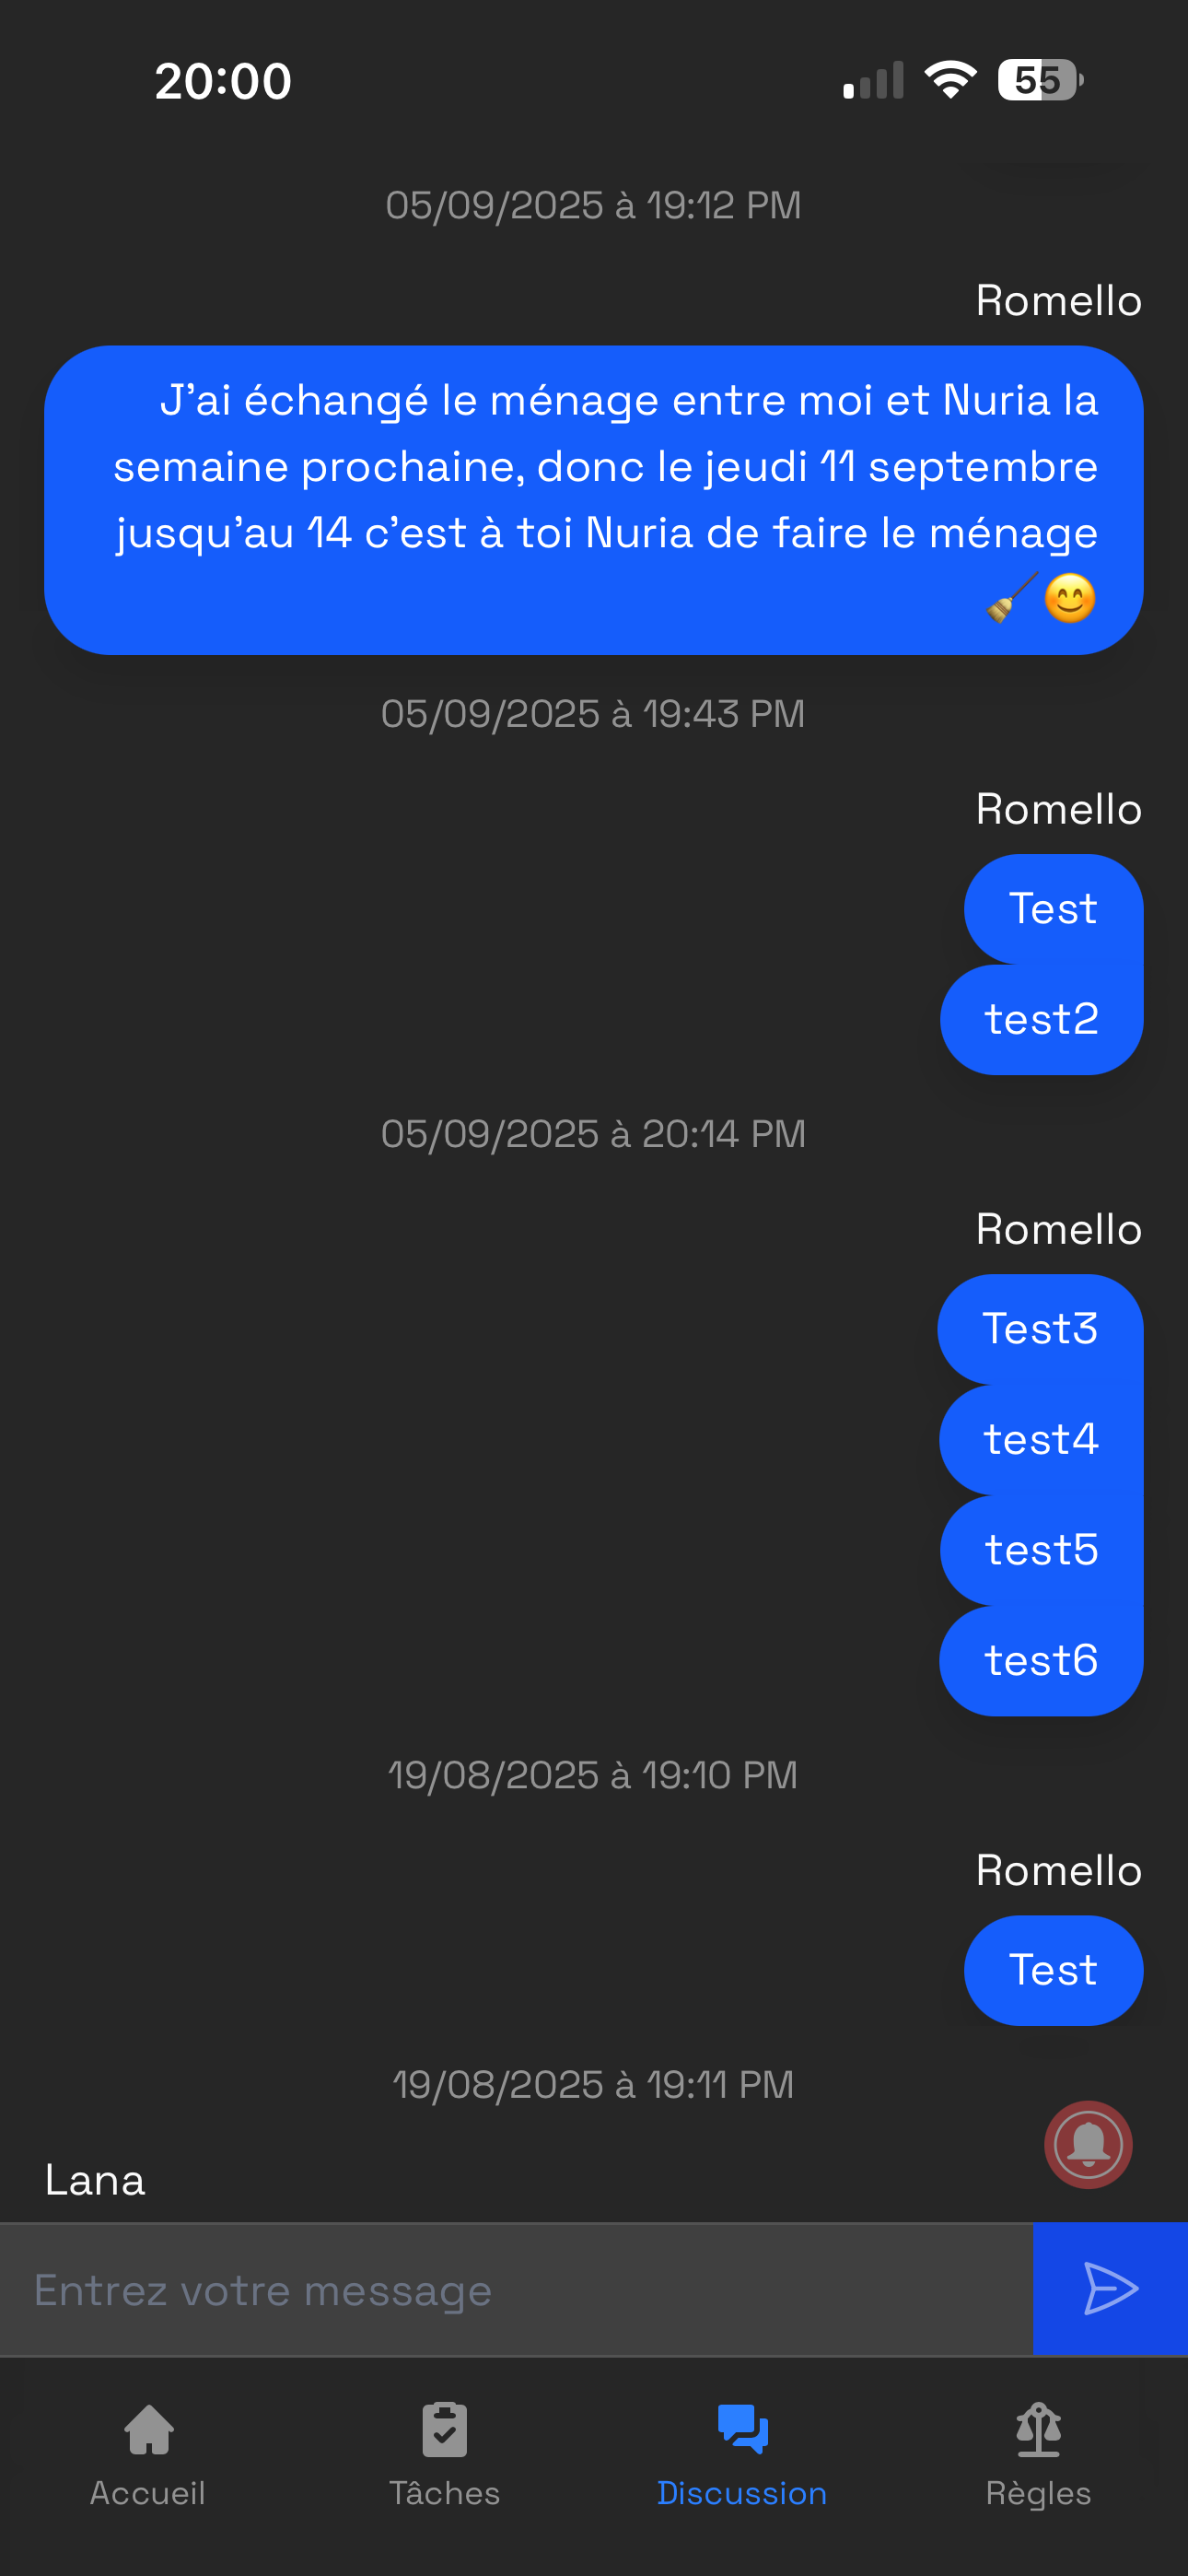Tap the sender name Lana

95,2180
